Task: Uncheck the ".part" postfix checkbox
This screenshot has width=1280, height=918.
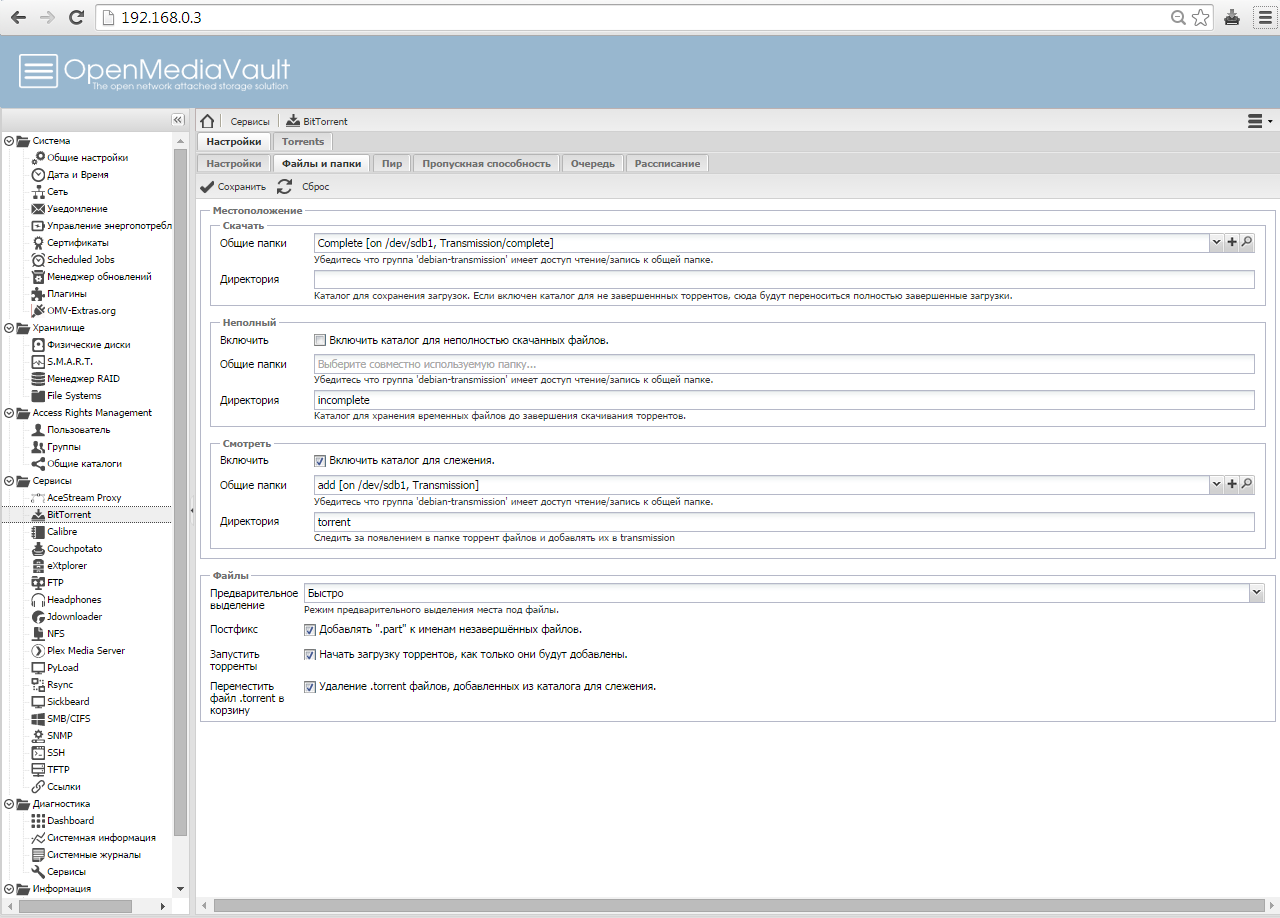Action: [x=310, y=630]
